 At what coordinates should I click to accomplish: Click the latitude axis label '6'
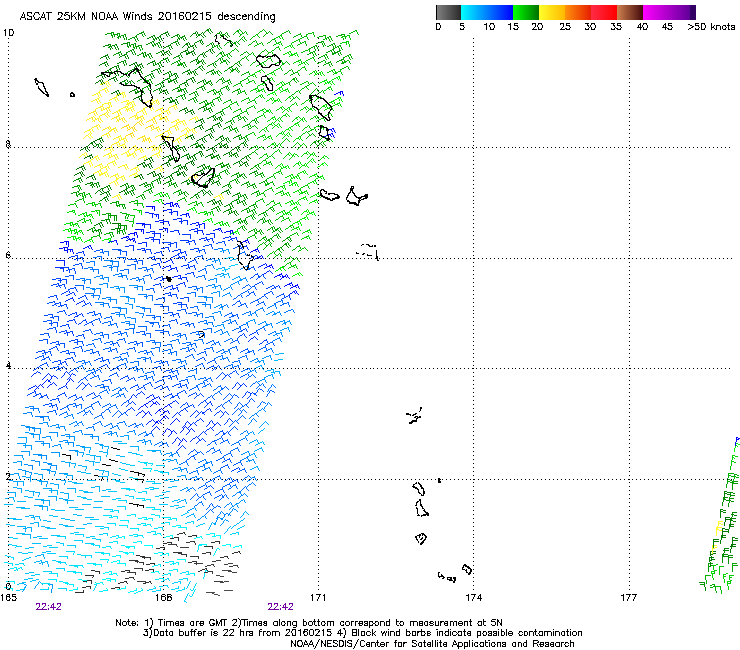point(8,255)
